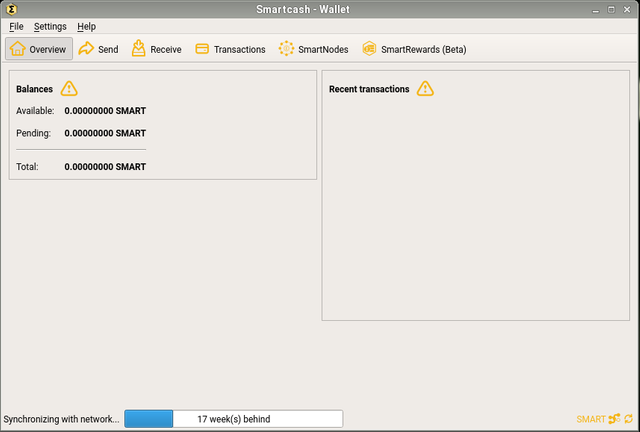Switch to the Send tab
Image resolution: width=640 pixels, height=432 pixels.
(98, 49)
